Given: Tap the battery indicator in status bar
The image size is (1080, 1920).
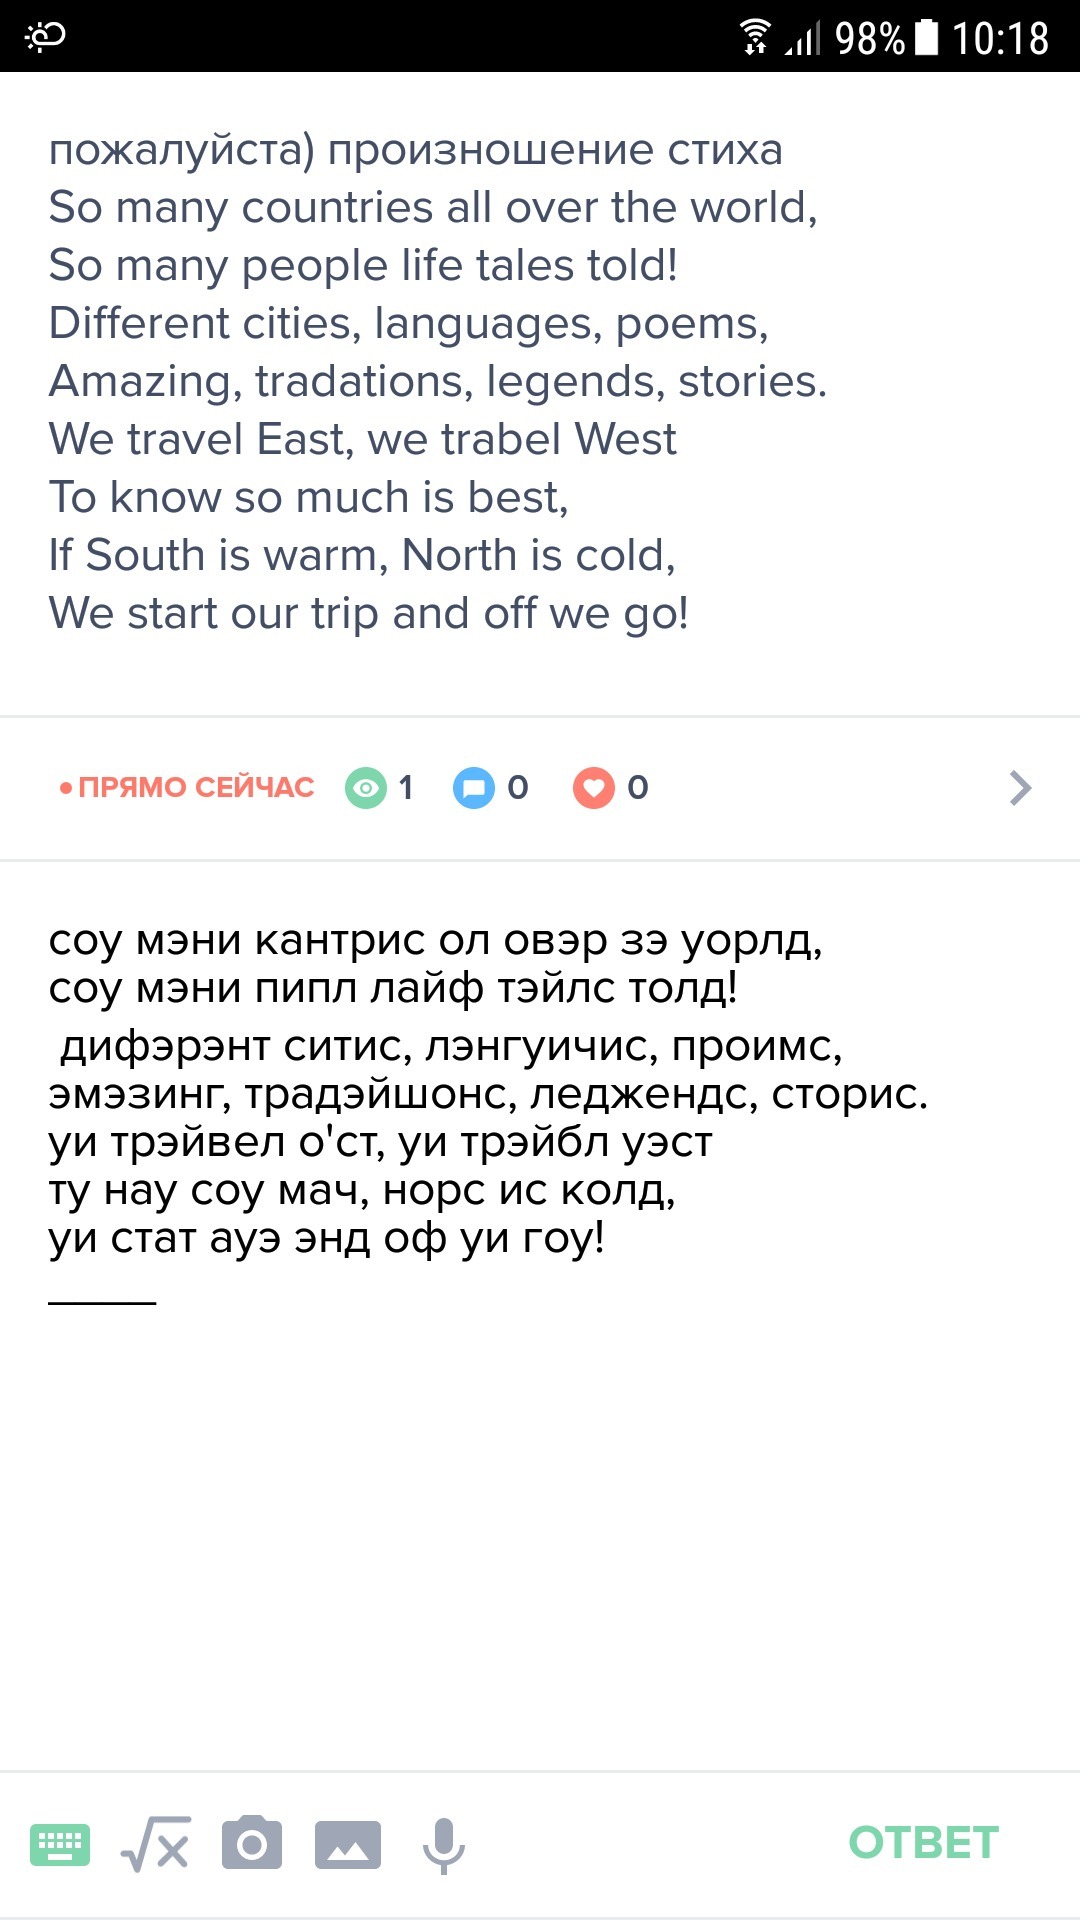Looking at the screenshot, I should pos(928,37).
